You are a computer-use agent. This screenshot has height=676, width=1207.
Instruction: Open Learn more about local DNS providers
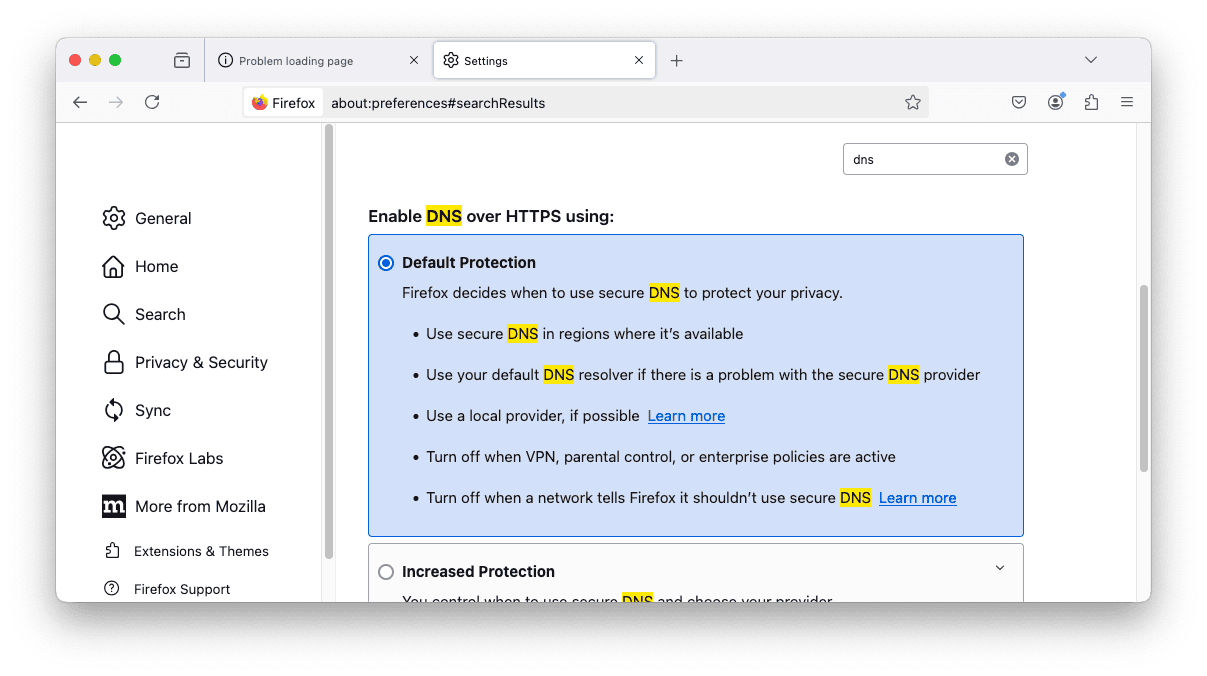[x=686, y=415]
